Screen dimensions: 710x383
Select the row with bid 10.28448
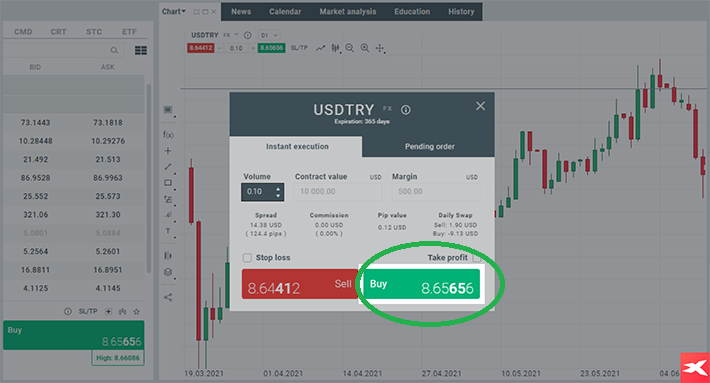click(x=74, y=141)
